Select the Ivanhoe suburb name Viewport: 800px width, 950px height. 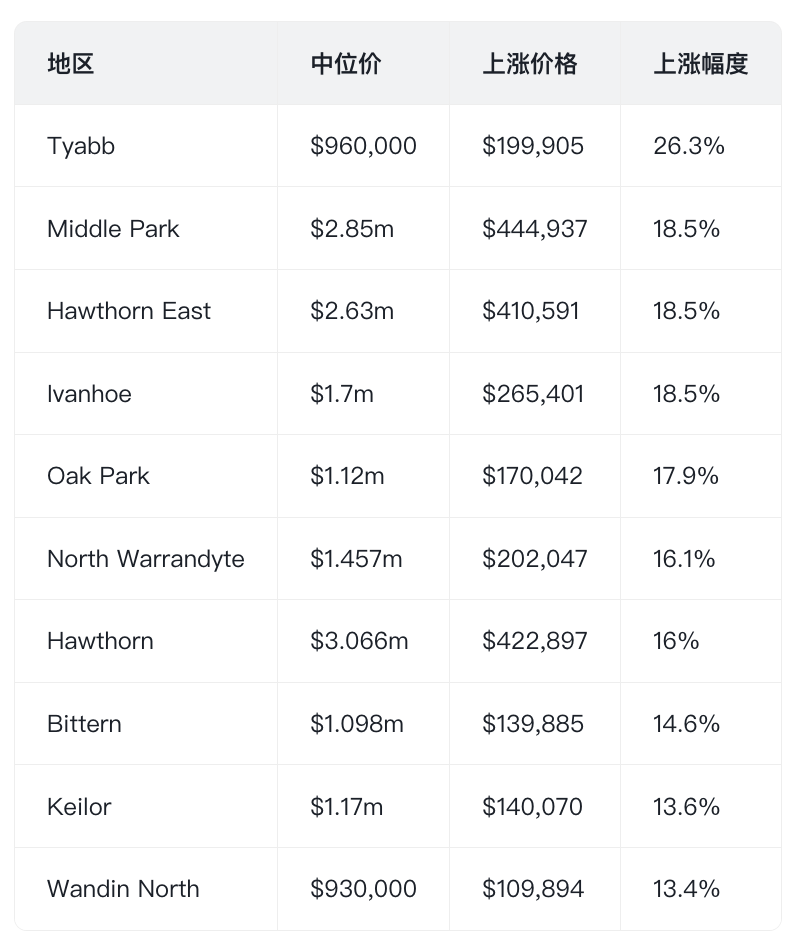pyautogui.click(x=89, y=394)
